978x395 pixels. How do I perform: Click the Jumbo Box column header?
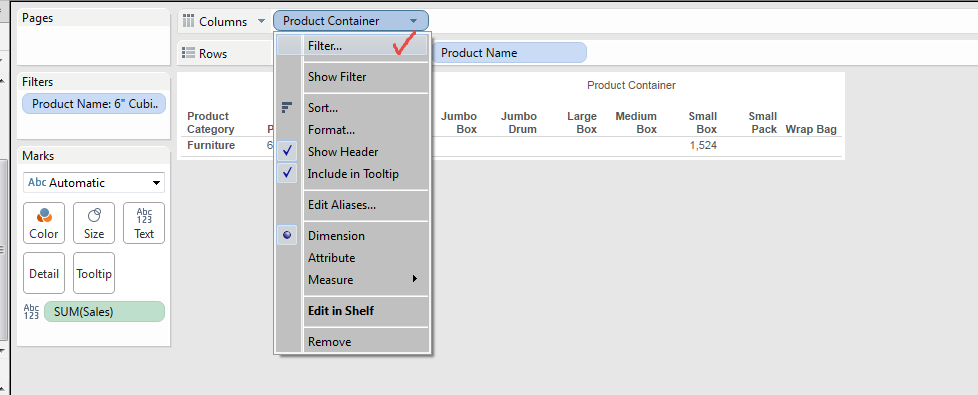[459, 123]
